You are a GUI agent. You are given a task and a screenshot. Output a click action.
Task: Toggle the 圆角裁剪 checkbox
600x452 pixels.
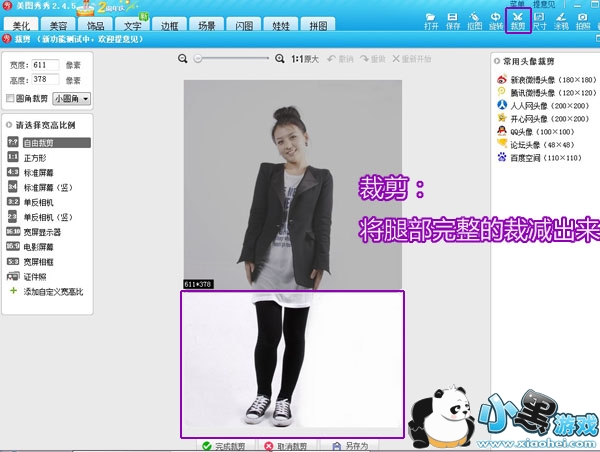pos(11,99)
